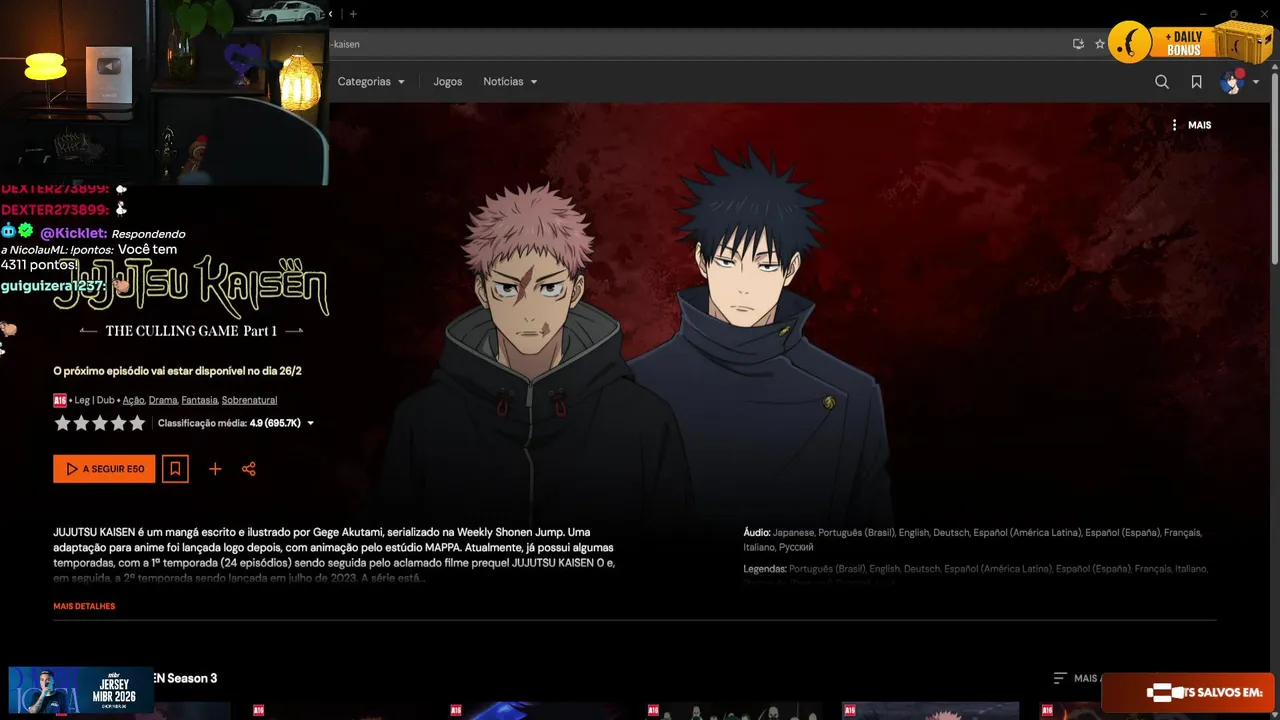
Task: Open the Categorias dropdown menu
Action: 371,82
